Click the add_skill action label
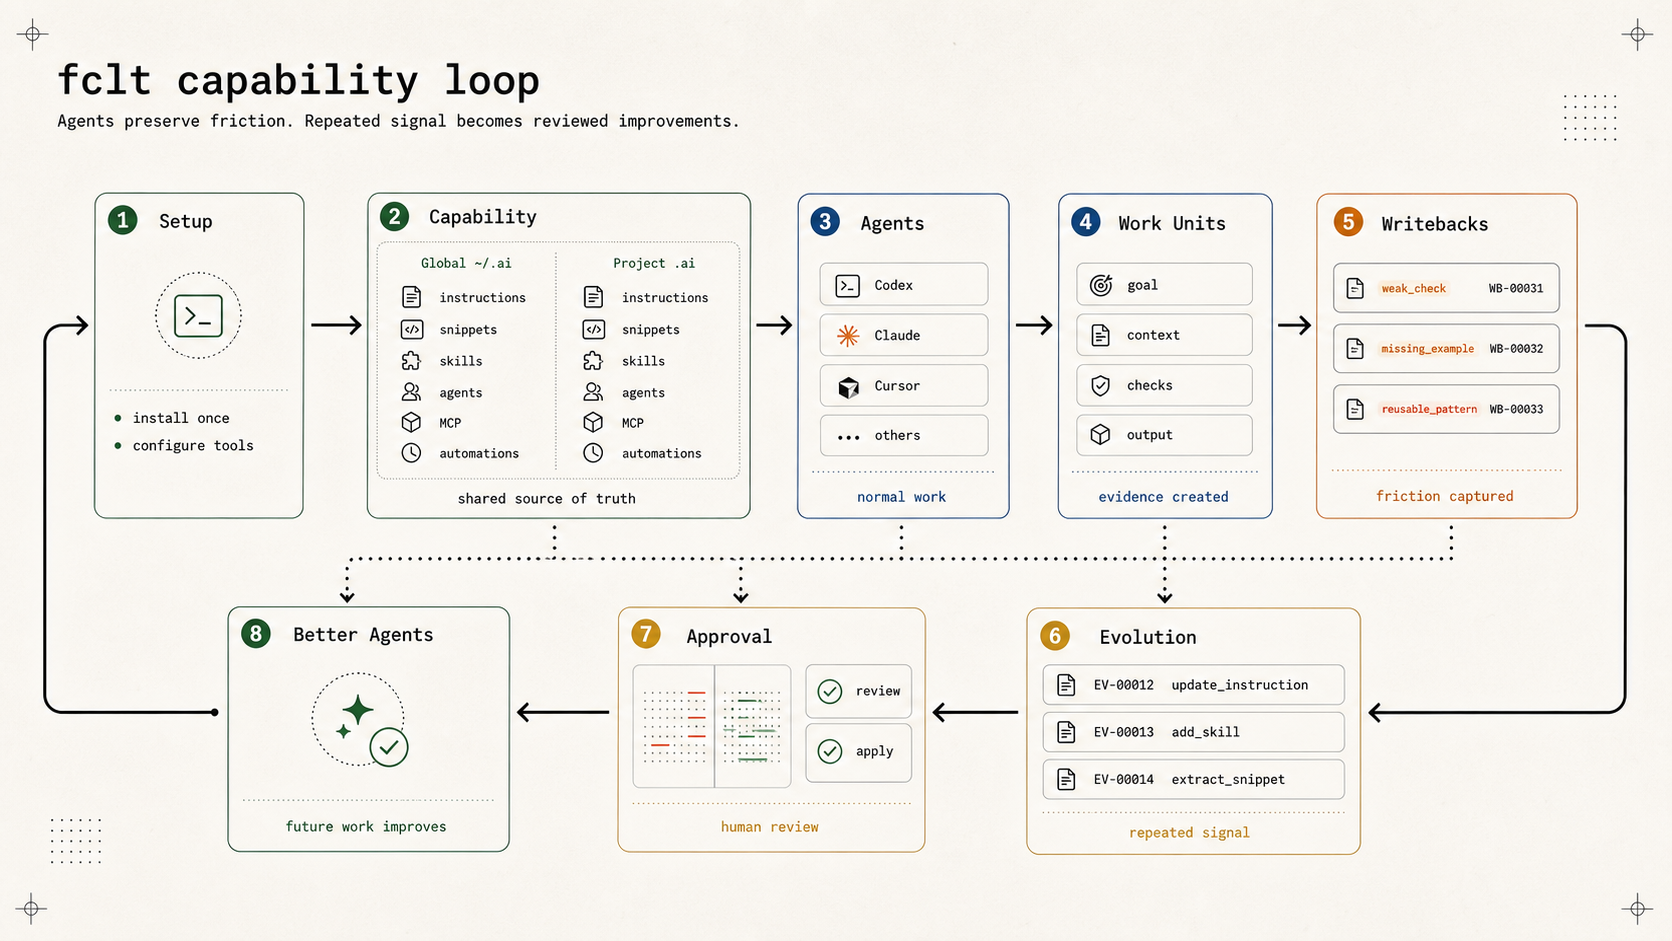 (1205, 732)
